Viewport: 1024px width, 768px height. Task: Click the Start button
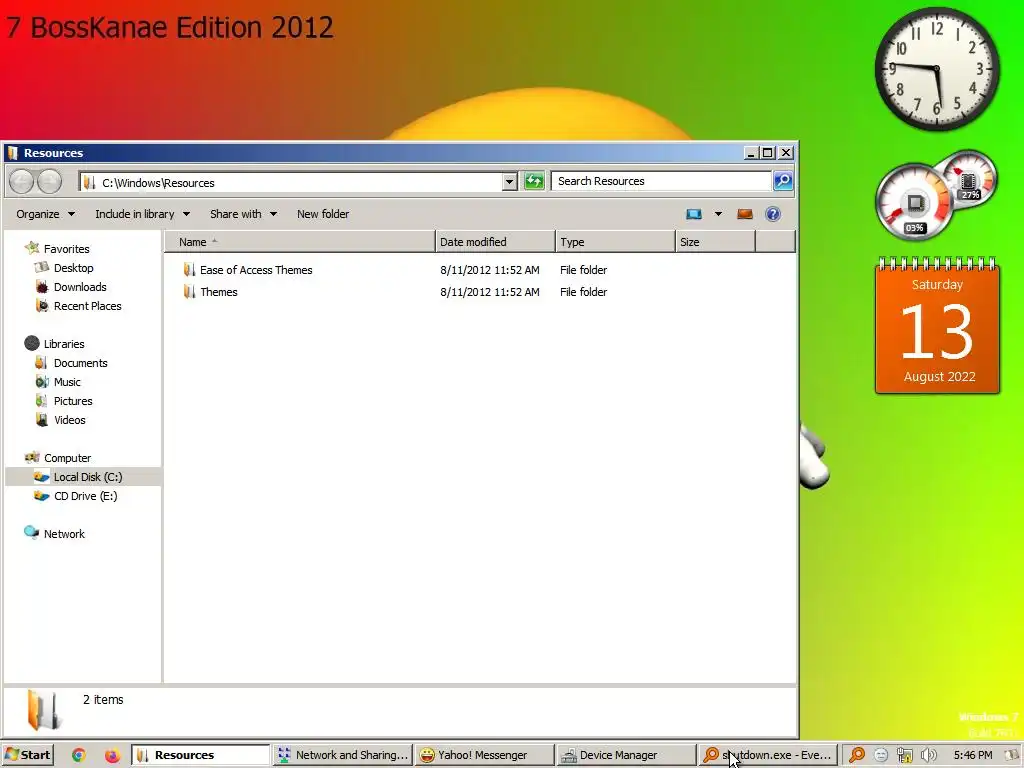28,755
